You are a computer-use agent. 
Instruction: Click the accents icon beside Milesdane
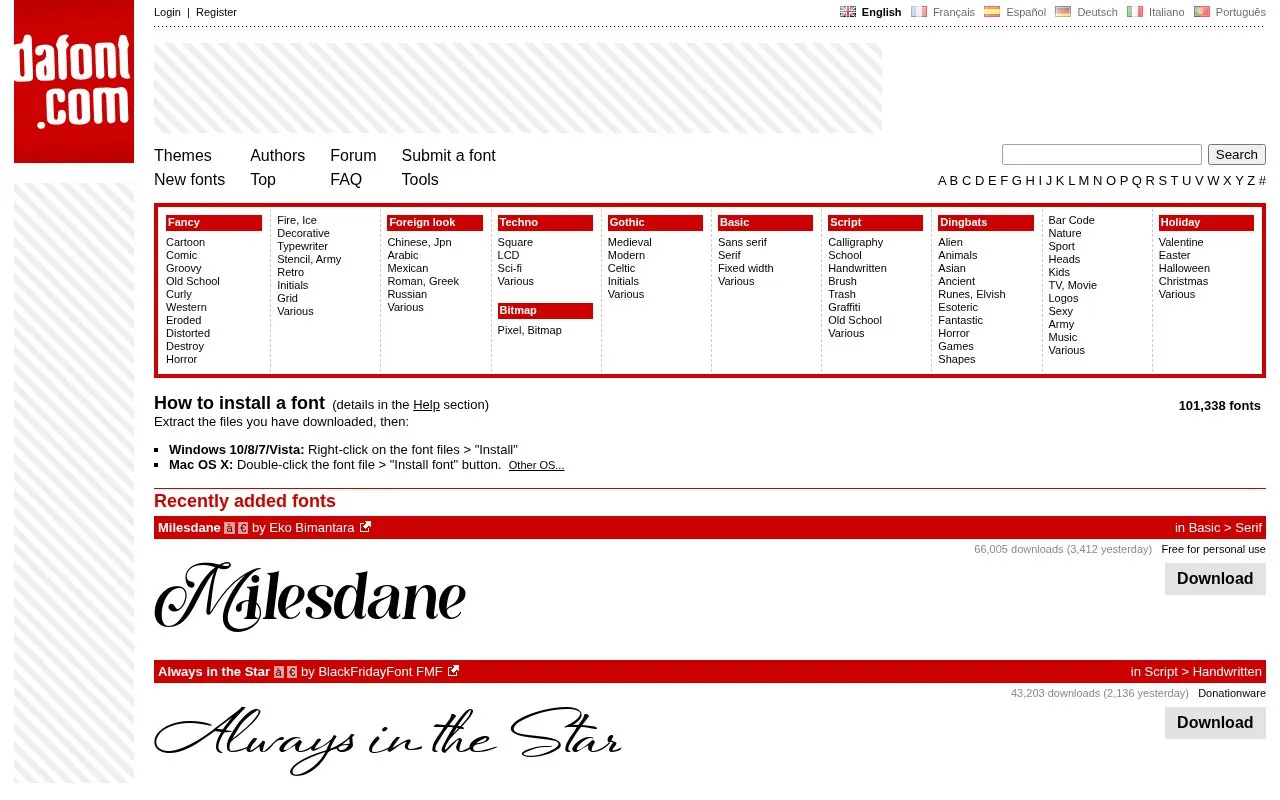coord(229,528)
